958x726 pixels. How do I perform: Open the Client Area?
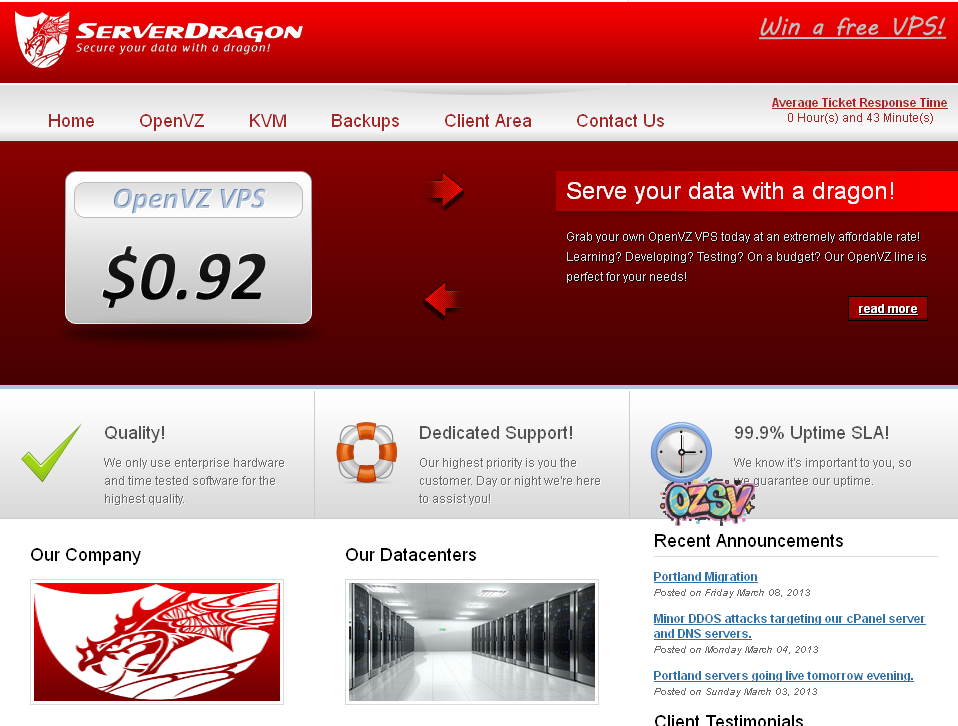tap(488, 120)
